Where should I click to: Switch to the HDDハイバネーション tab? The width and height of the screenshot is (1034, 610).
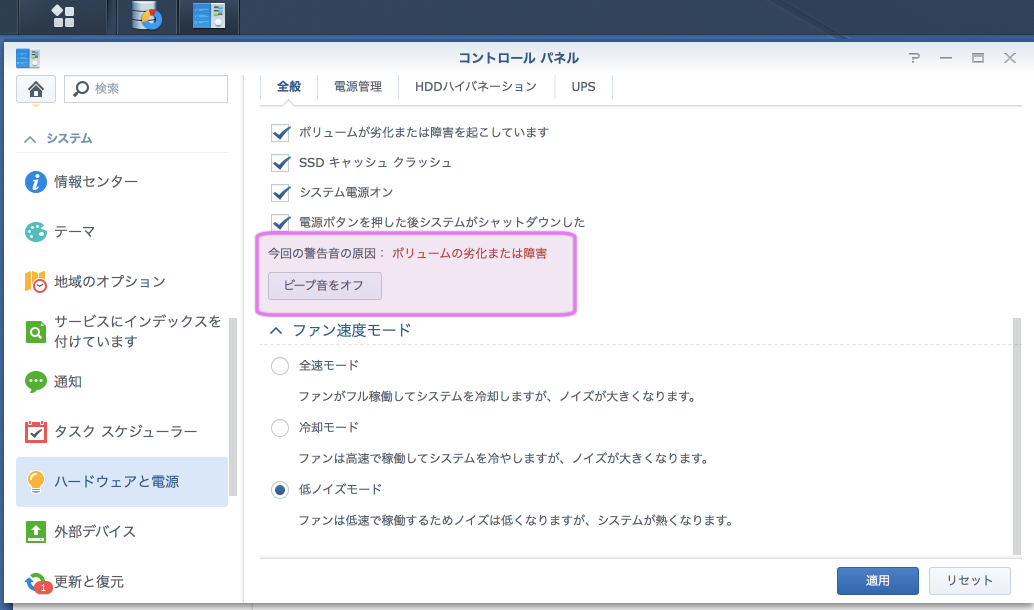click(x=476, y=87)
